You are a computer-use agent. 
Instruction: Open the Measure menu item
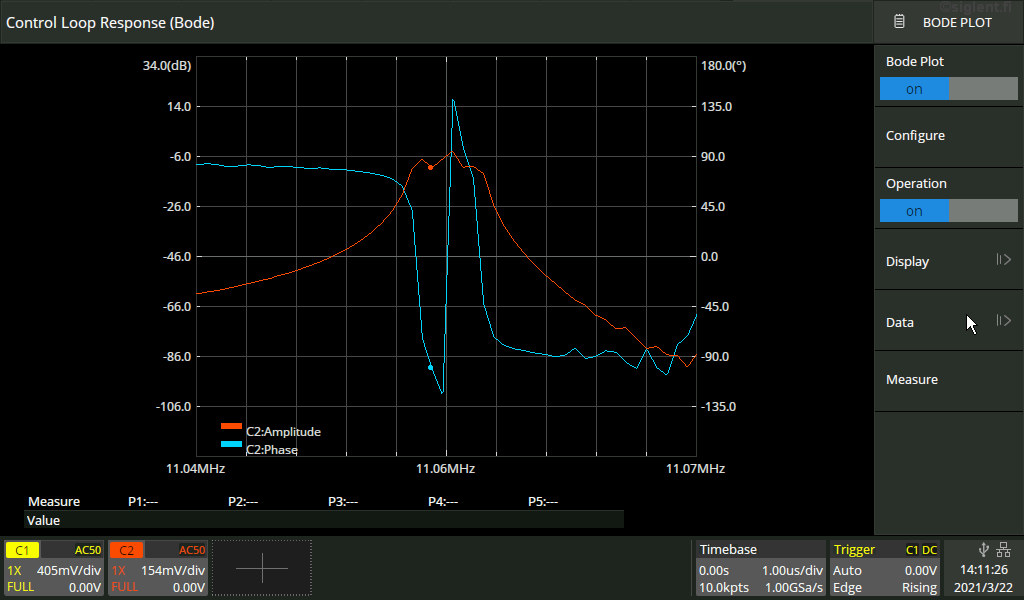[948, 380]
